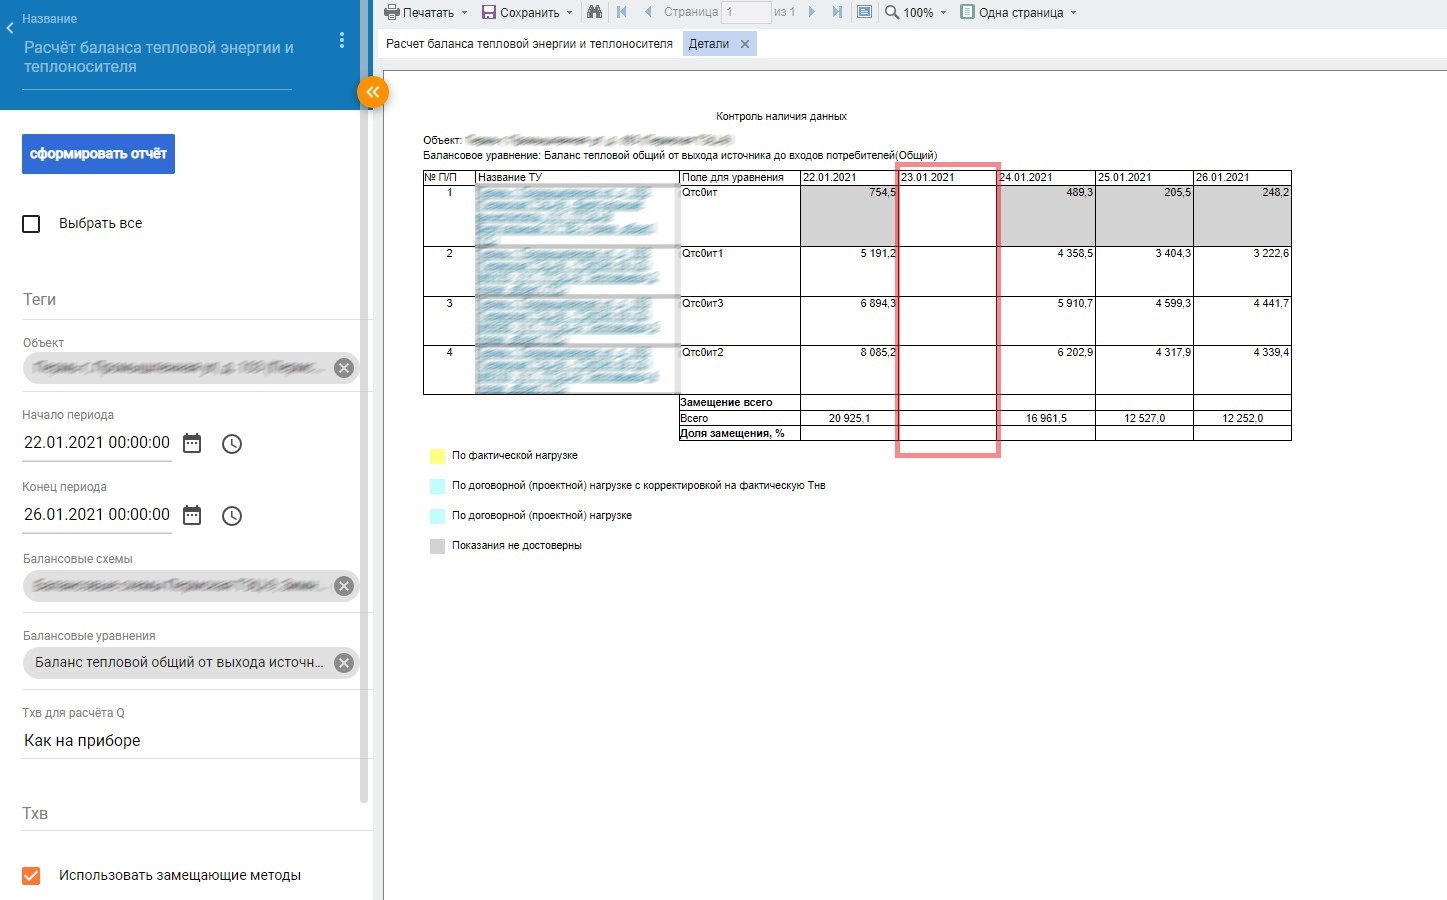This screenshot has height=900, width=1447.
Task: Select the Детали tab
Action: (709, 44)
